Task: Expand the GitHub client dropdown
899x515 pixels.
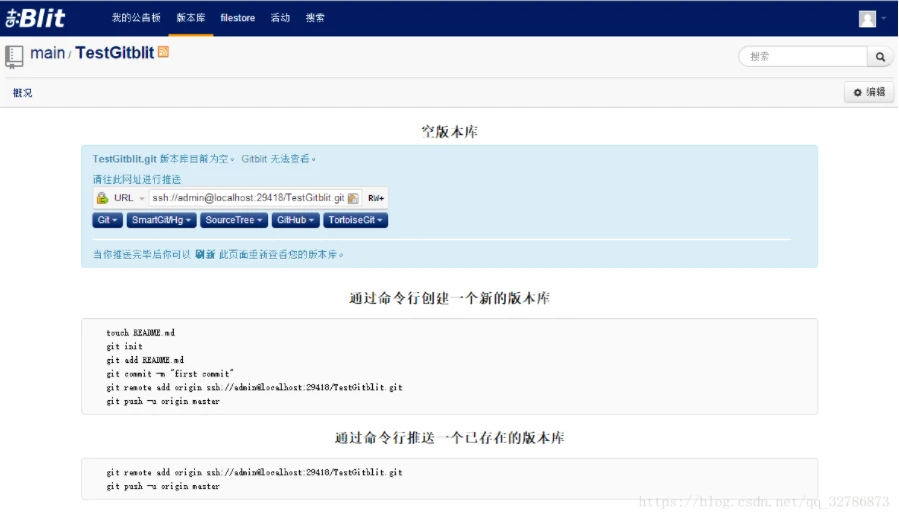Action: [296, 220]
